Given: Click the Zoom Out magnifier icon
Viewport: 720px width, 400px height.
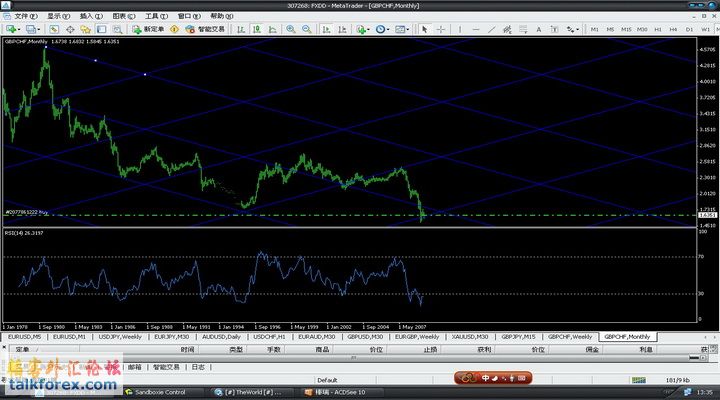Looking at the screenshot, I should point(307,29).
